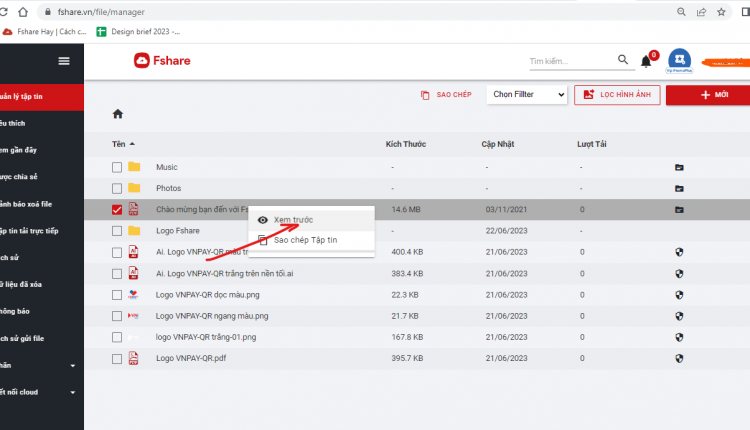
Task: Open the Chọn Filter dropdown
Action: click(527, 95)
